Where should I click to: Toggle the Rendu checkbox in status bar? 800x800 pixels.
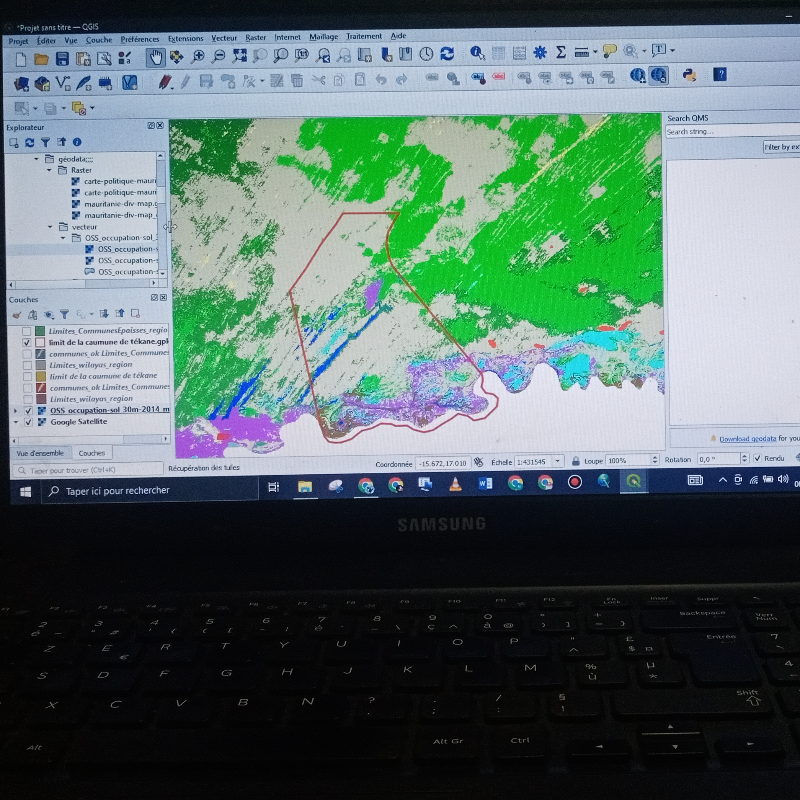point(755,459)
